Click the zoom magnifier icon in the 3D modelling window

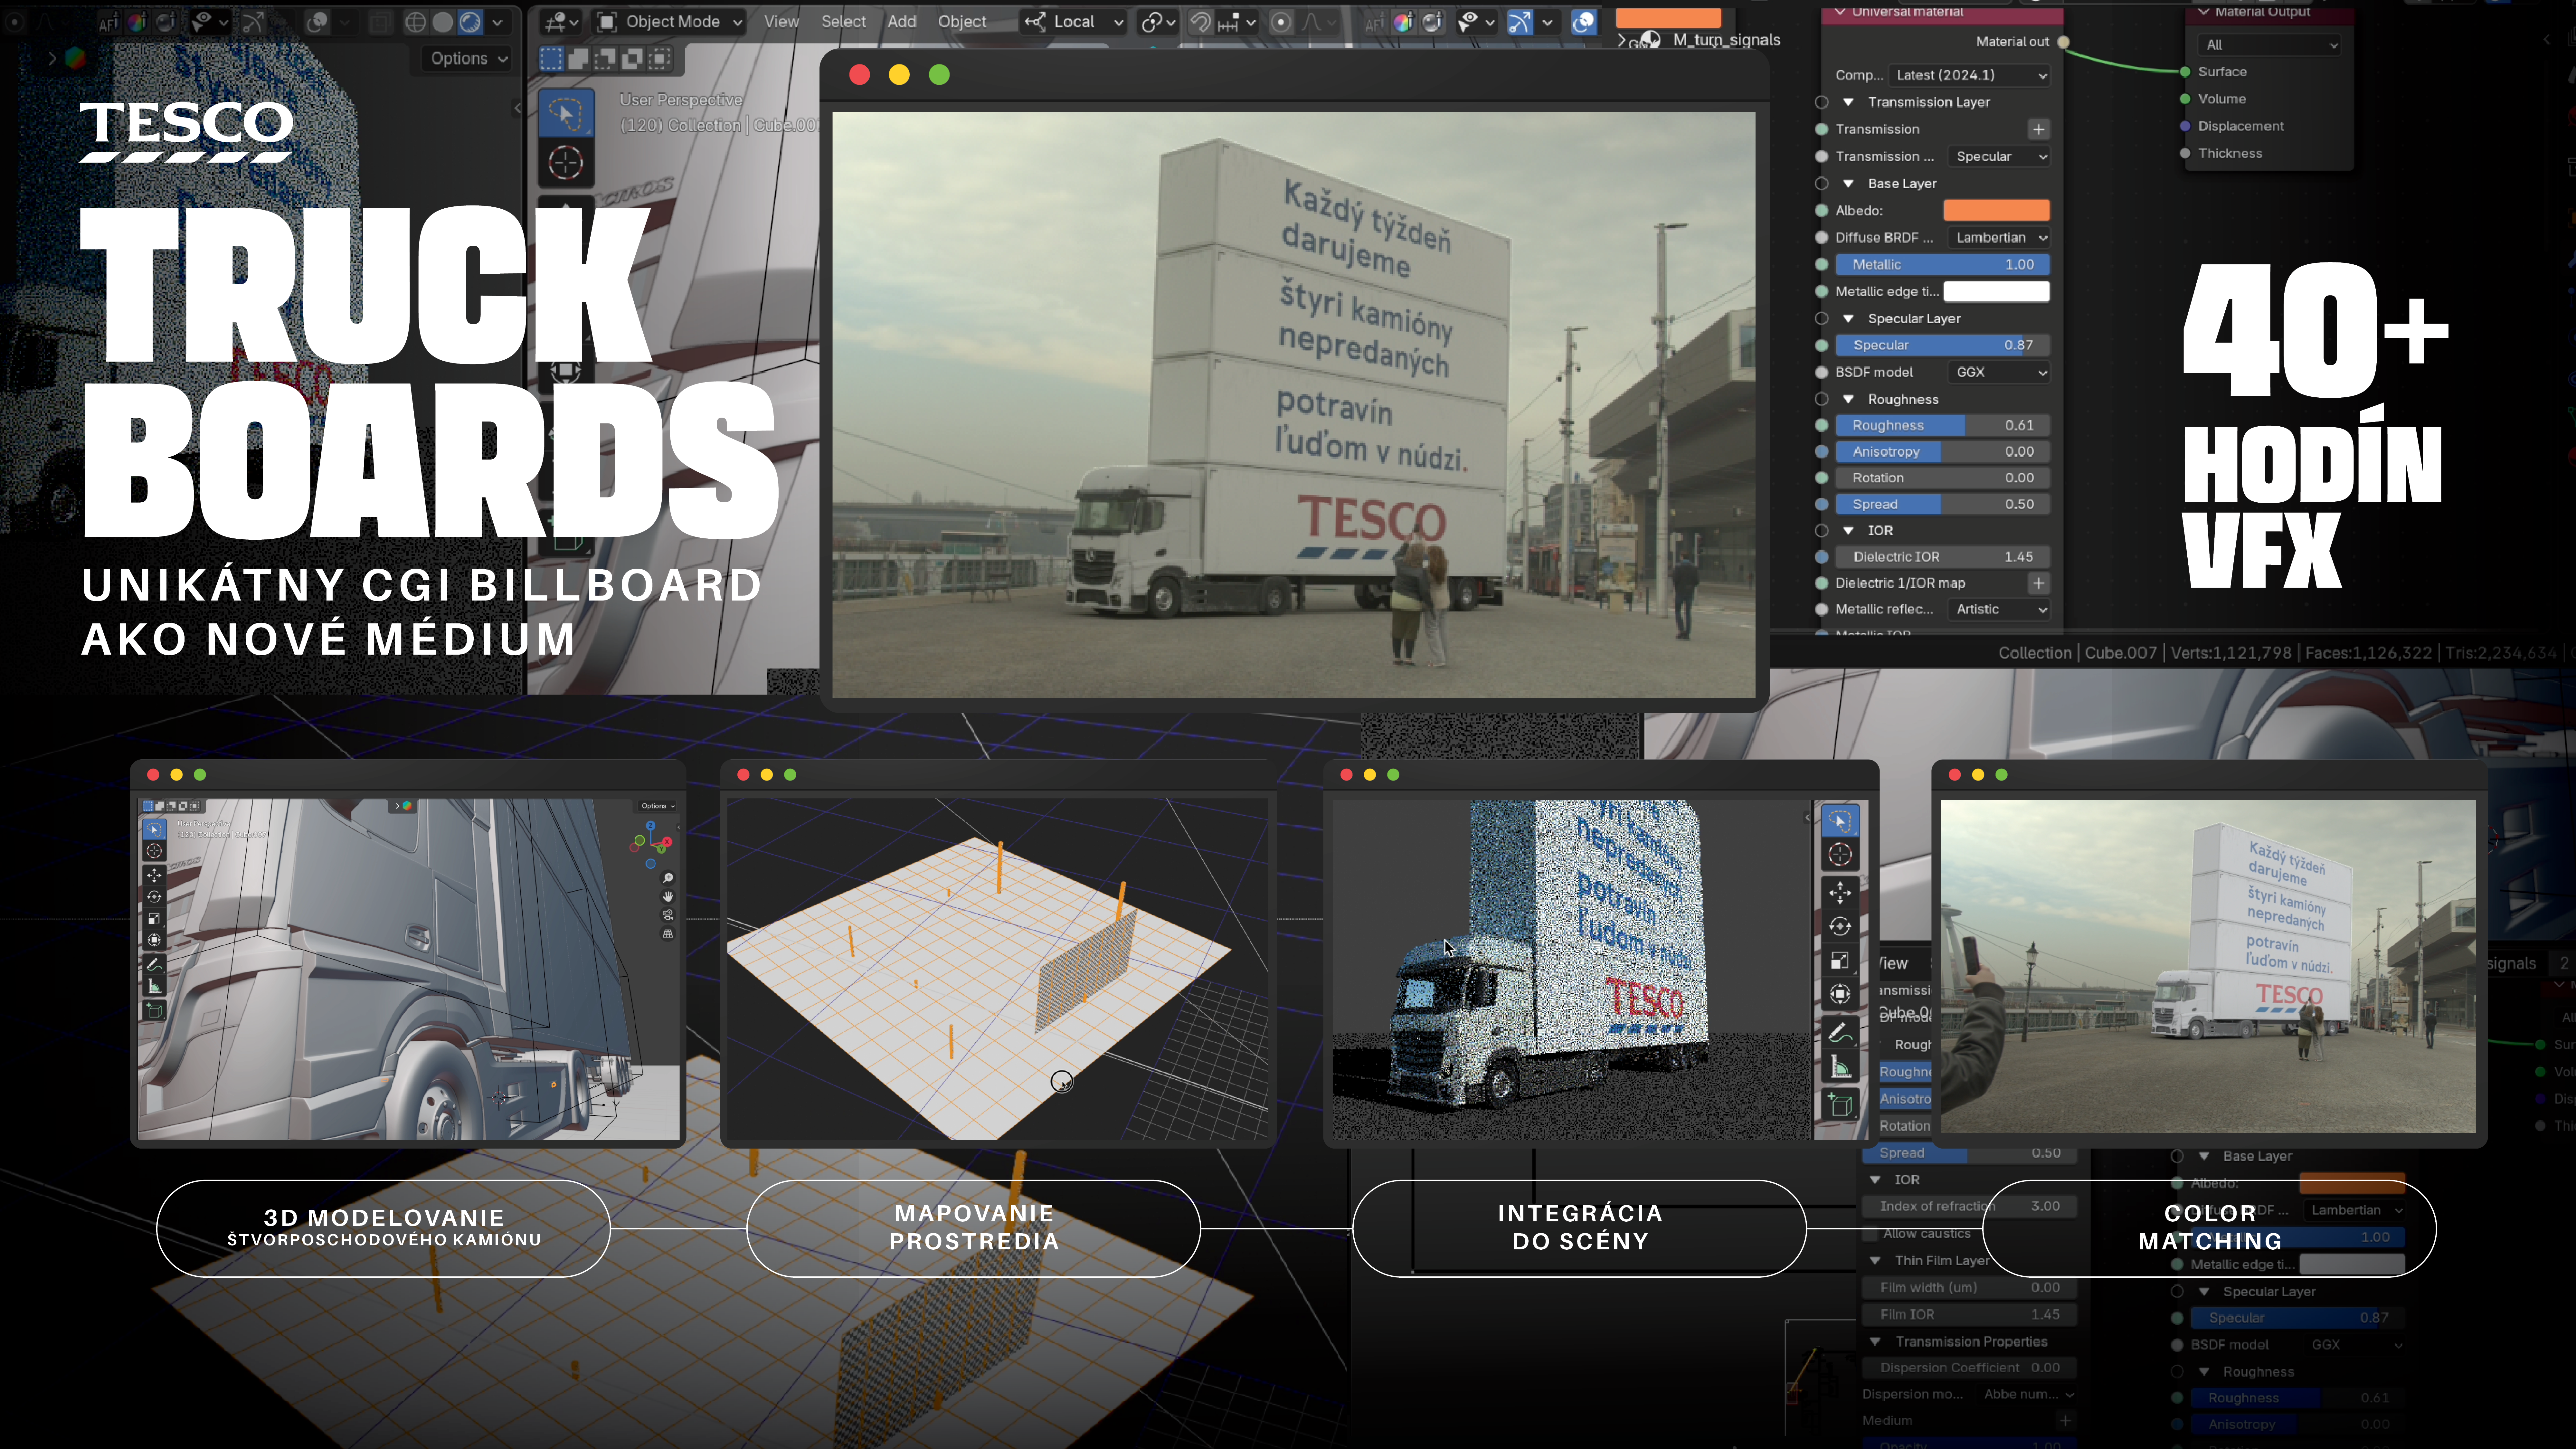[x=668, y=878]
